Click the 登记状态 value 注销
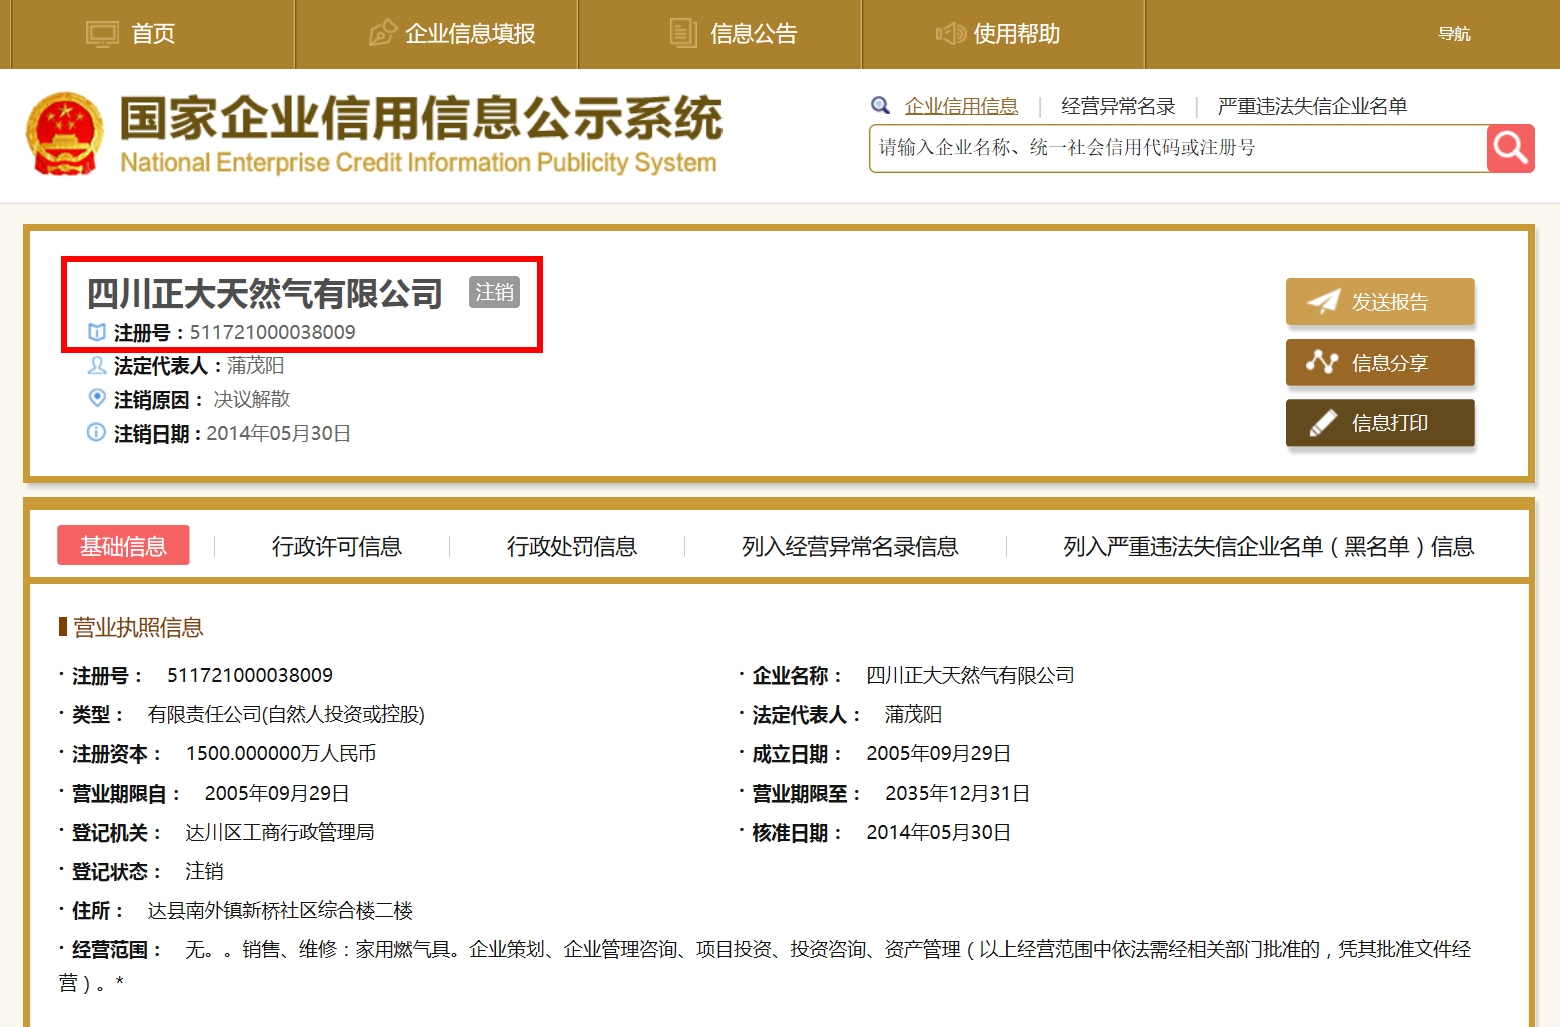Screen dimensions: 1560x1027 [204, 871]
